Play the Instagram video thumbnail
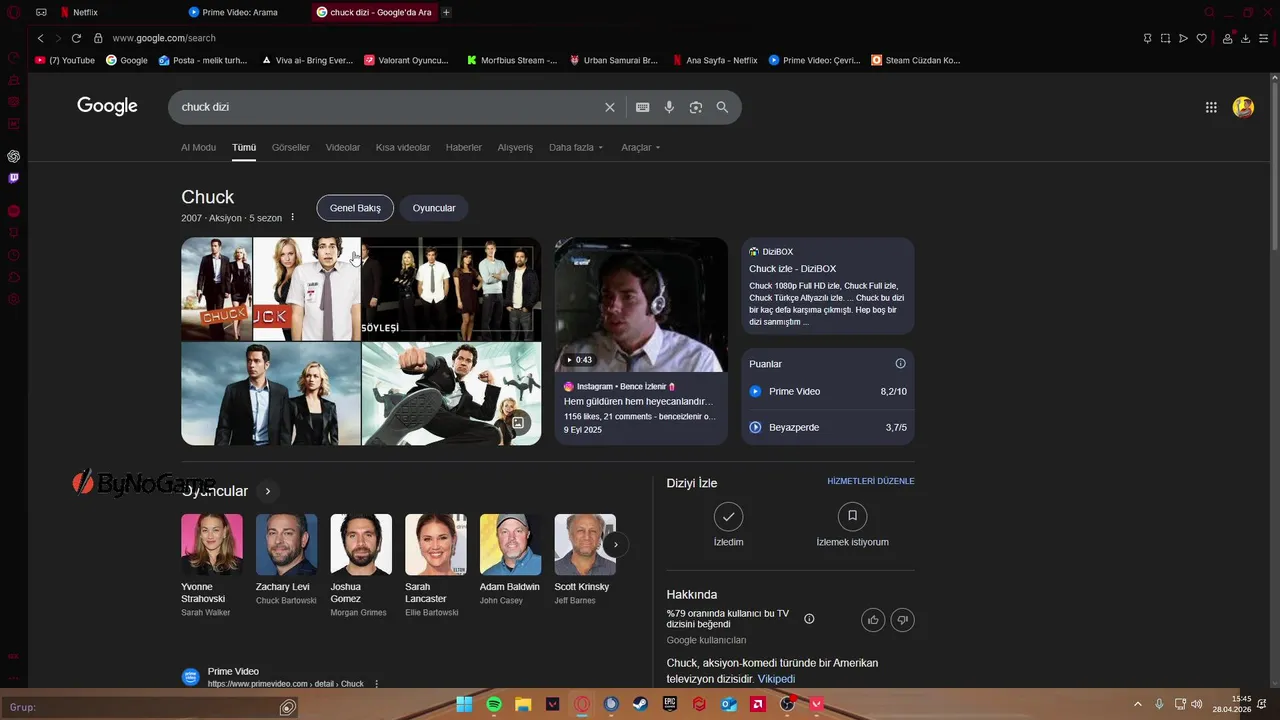 tap(641, 305)
